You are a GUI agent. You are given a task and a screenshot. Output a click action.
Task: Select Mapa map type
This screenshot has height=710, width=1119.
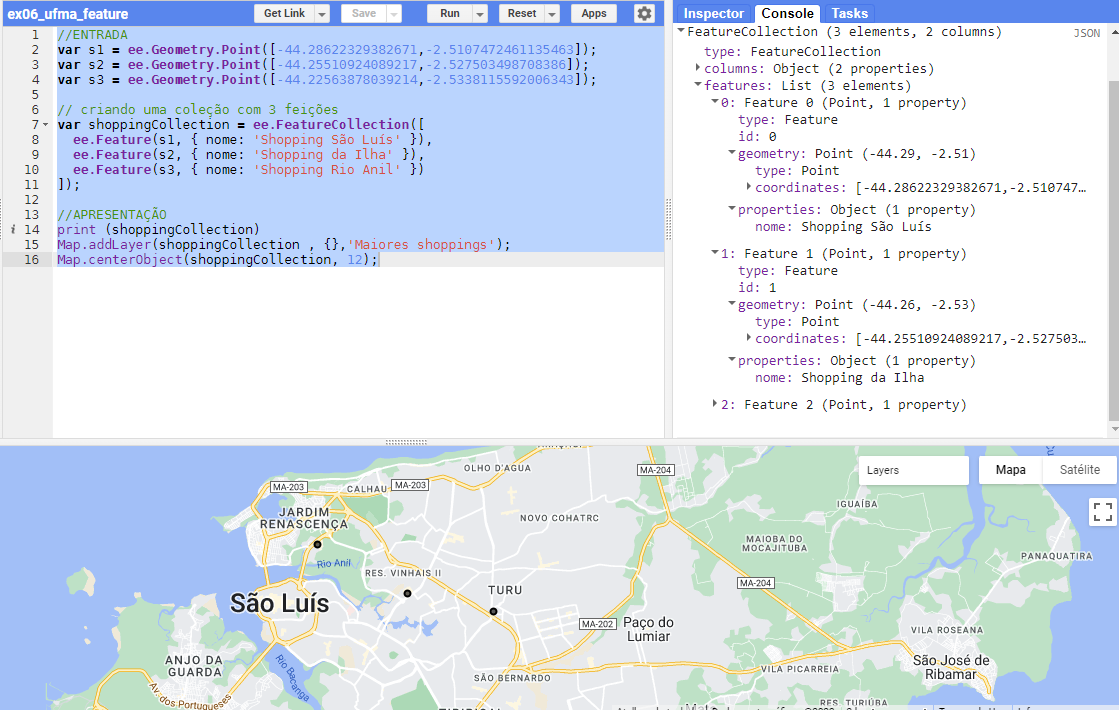click(1010, 470)
